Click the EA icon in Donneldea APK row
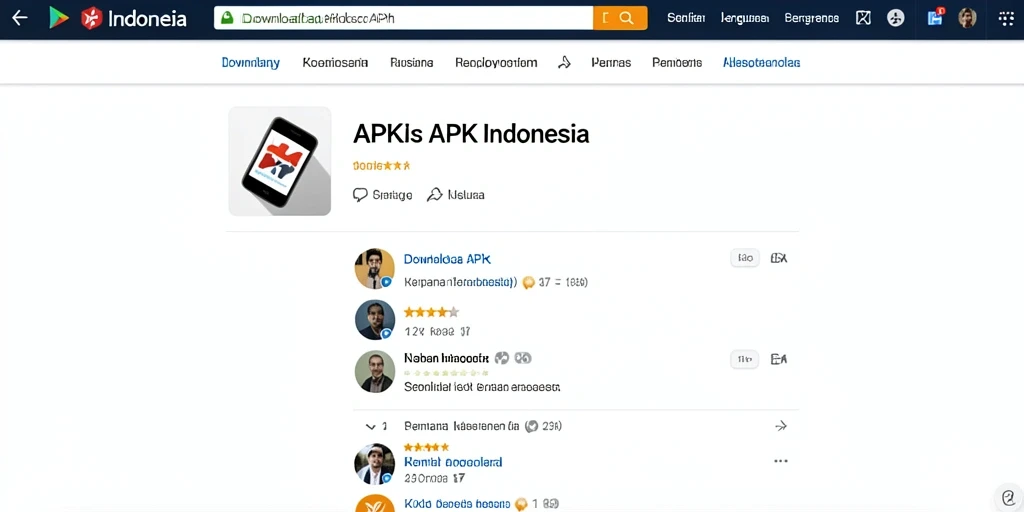Image resolution: width=1024 pixels, height=512 pixels. click(x=779, y=258)
